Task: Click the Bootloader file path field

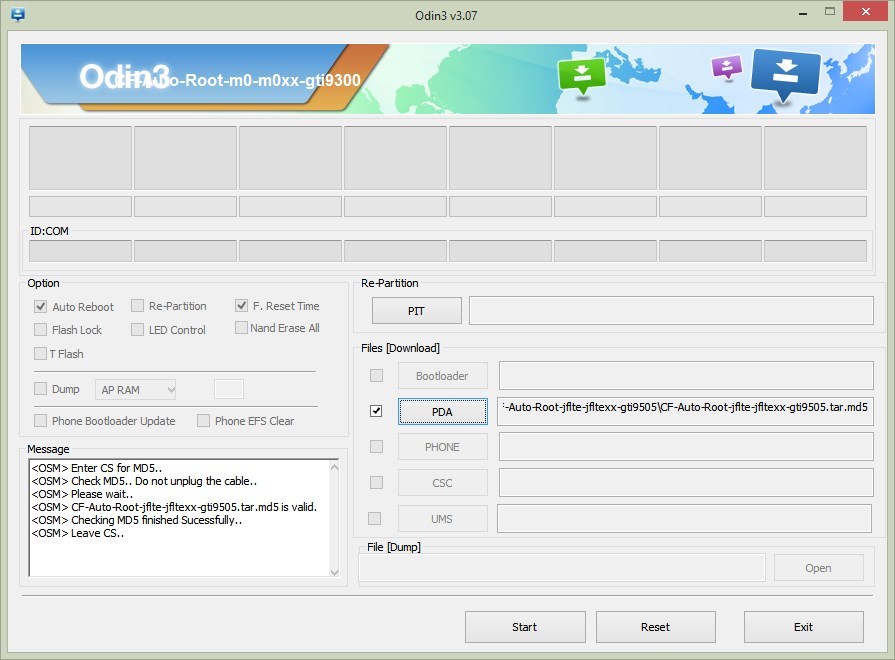Action: pos(686,375)
